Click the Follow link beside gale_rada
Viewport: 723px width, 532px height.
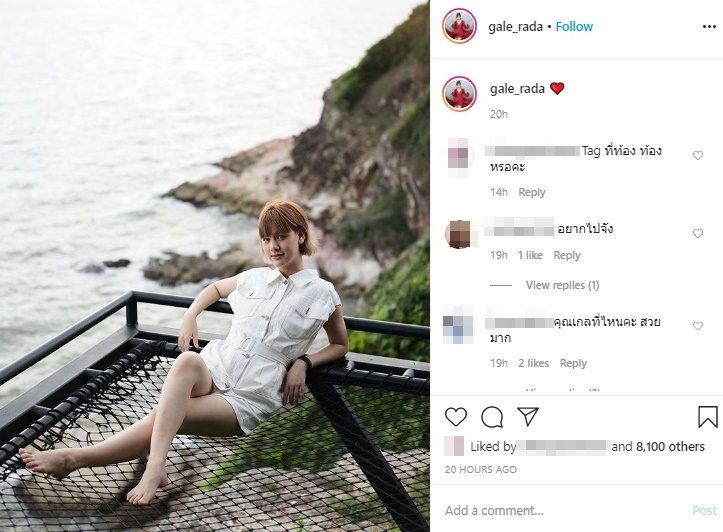tap(574, 27)
